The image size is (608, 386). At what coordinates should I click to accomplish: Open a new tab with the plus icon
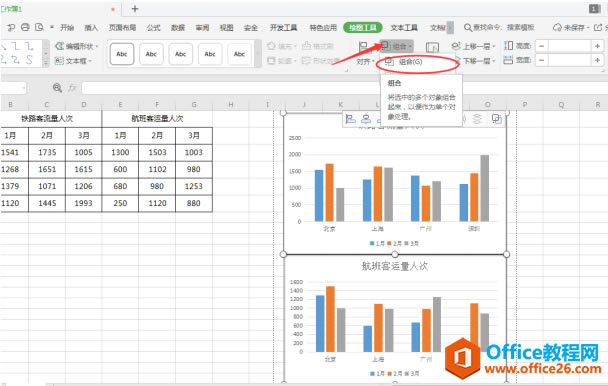[x=135, y=9]
